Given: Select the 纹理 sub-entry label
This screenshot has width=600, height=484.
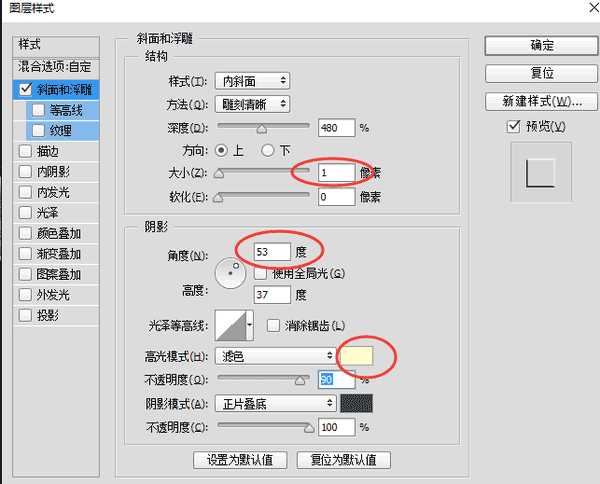Looking at the screenshot, I should (60, 130).
